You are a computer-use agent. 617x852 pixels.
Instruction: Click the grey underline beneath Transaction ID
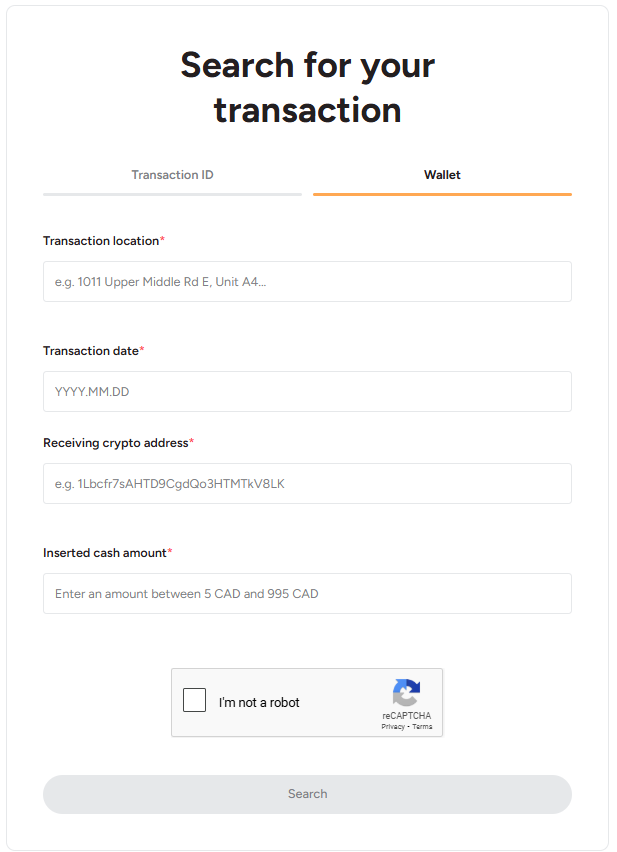pos(172,194)
